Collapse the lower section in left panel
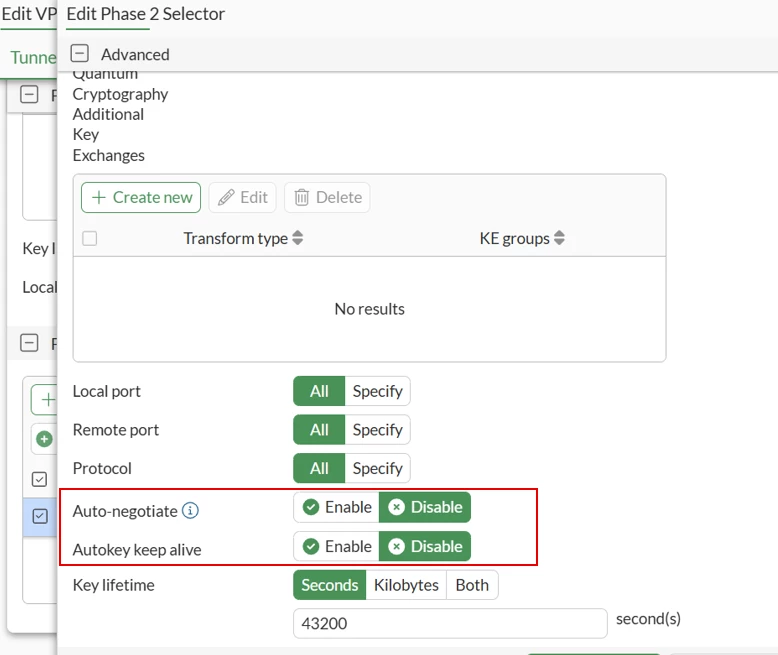Viewport: 778px width, 655px height. (29, 342)
